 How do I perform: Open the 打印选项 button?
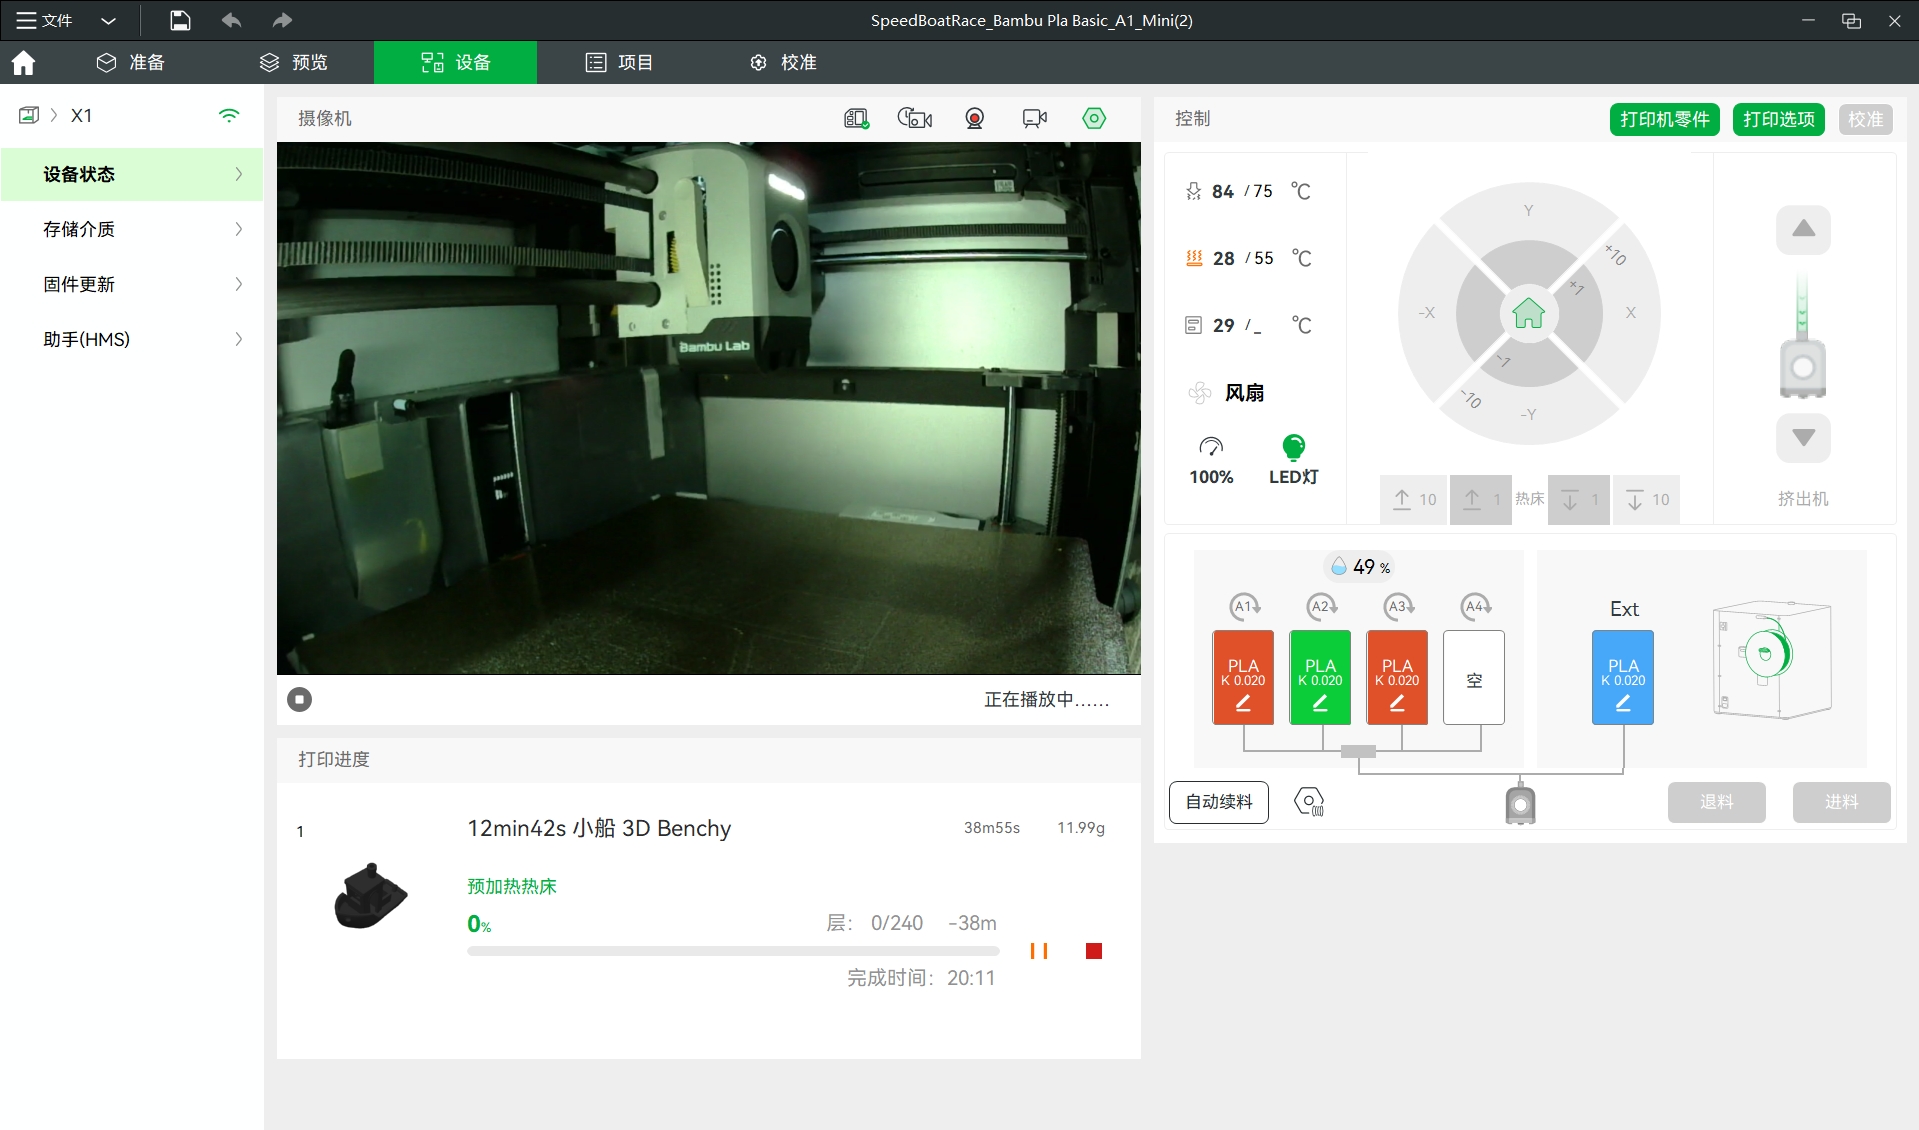point(1778,119)
